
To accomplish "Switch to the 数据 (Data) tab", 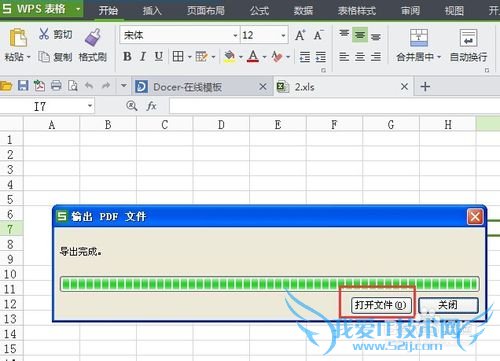I will 303,11.
